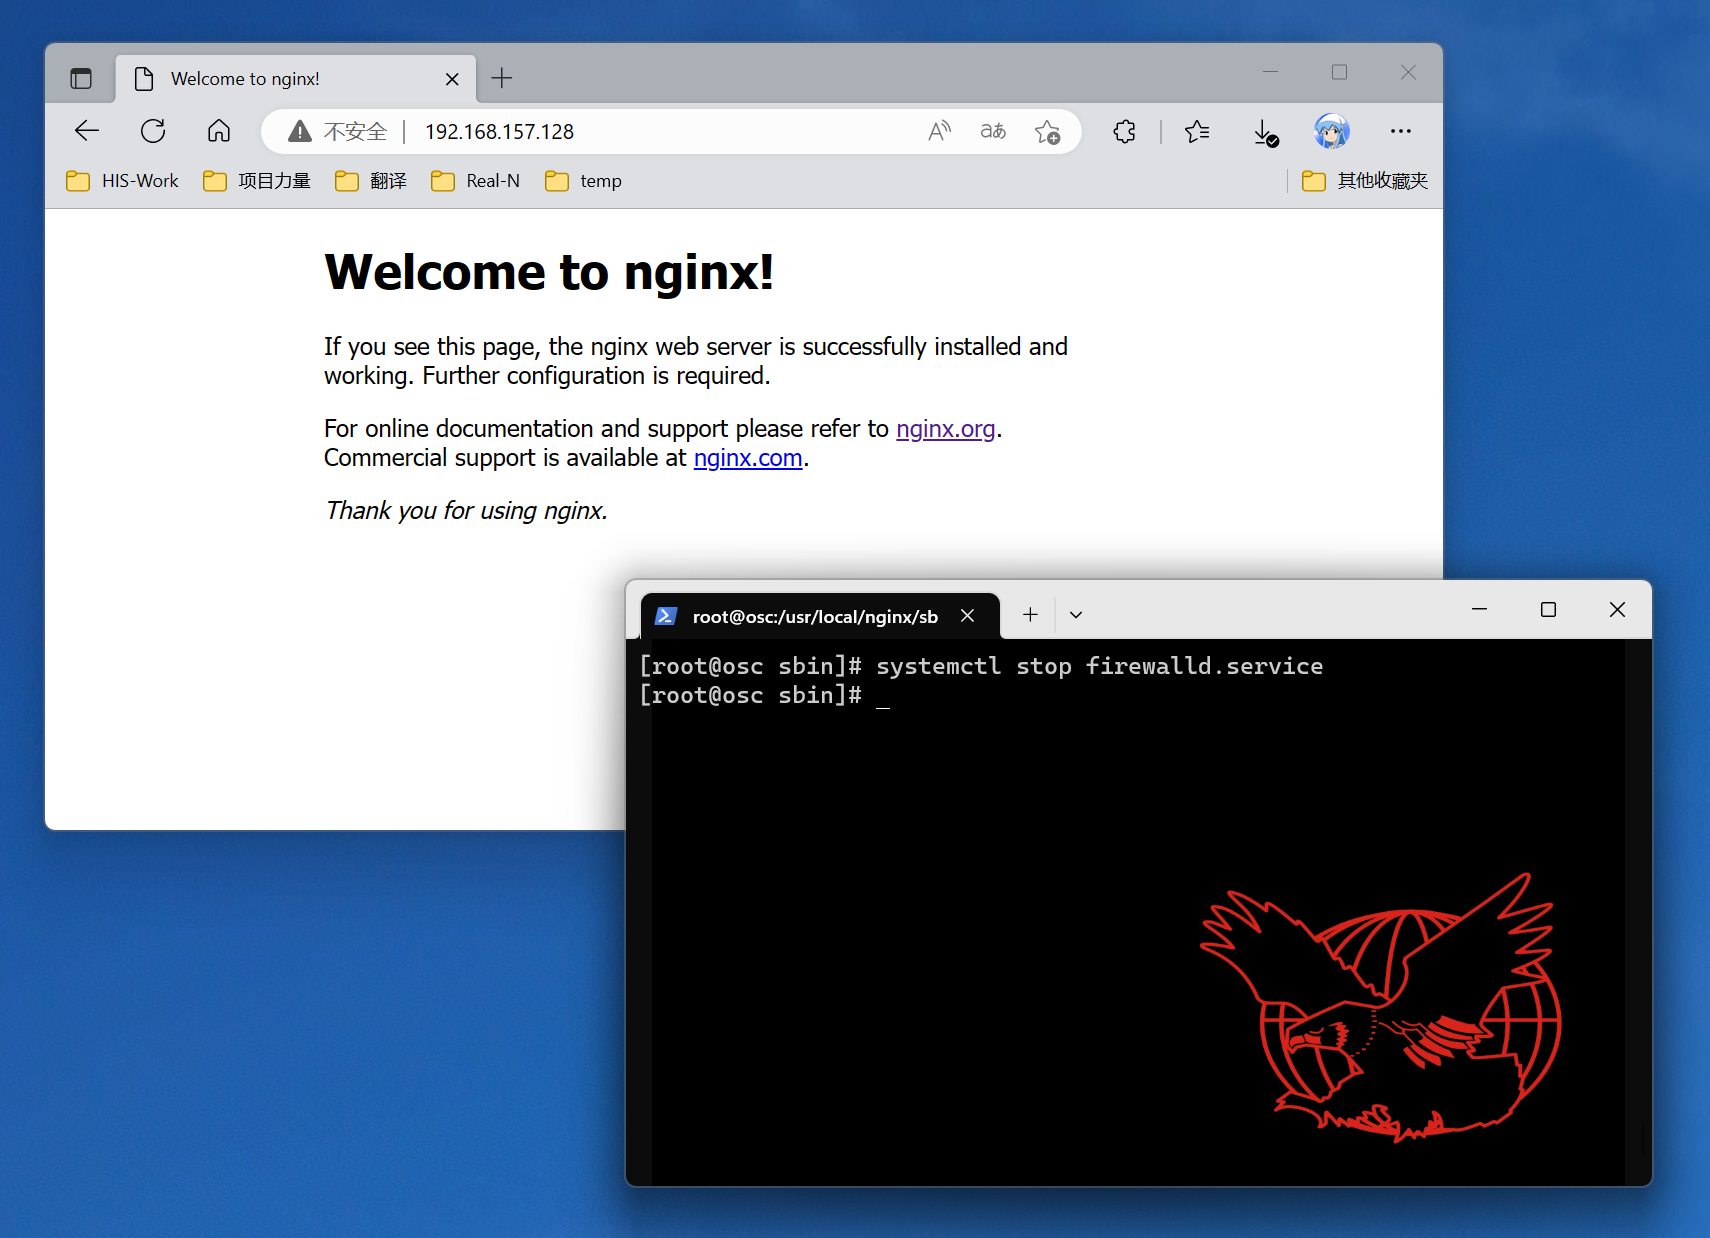Viewport: 1710px width, 1238px height.
Task: Open a new terminal tab
Action: point(1030,615)
